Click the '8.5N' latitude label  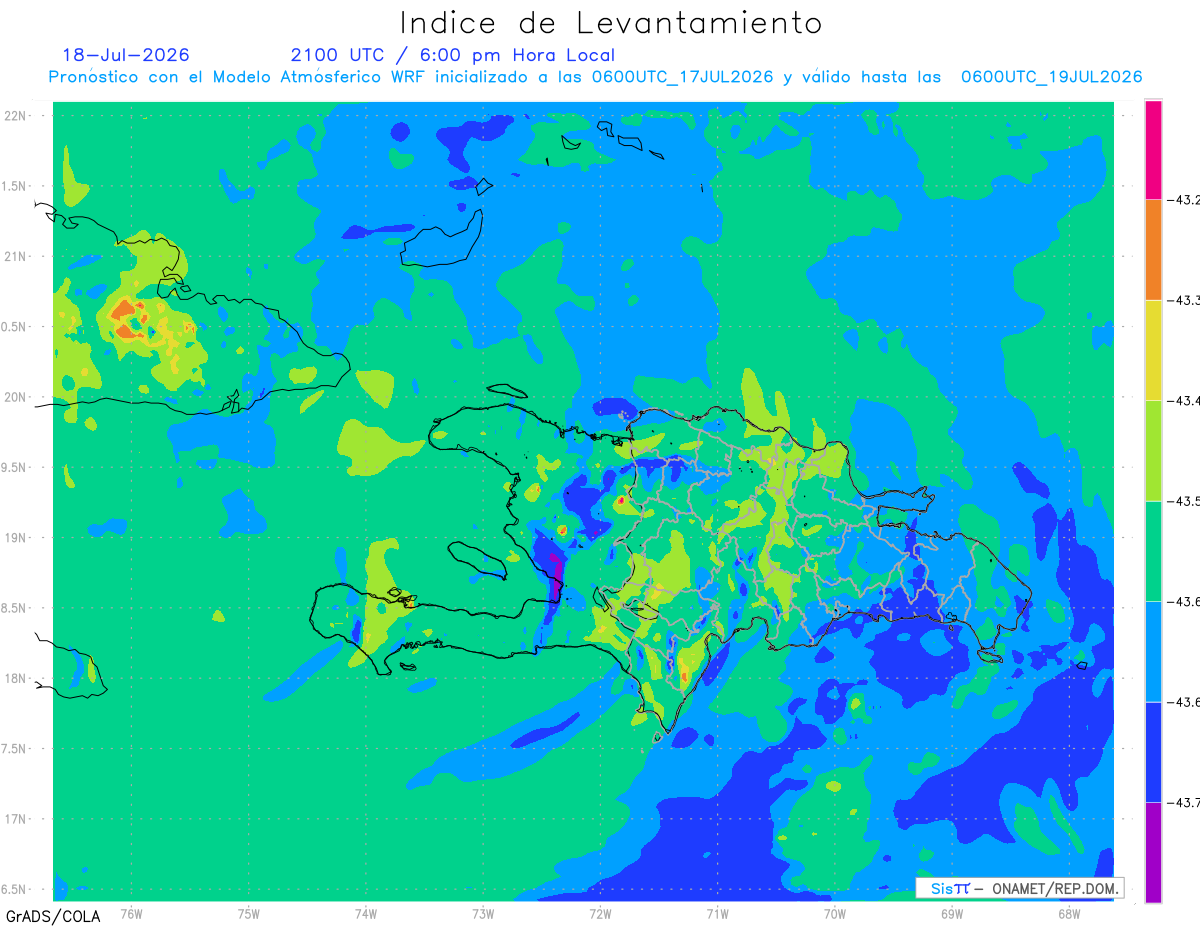(x=14, y=608)
